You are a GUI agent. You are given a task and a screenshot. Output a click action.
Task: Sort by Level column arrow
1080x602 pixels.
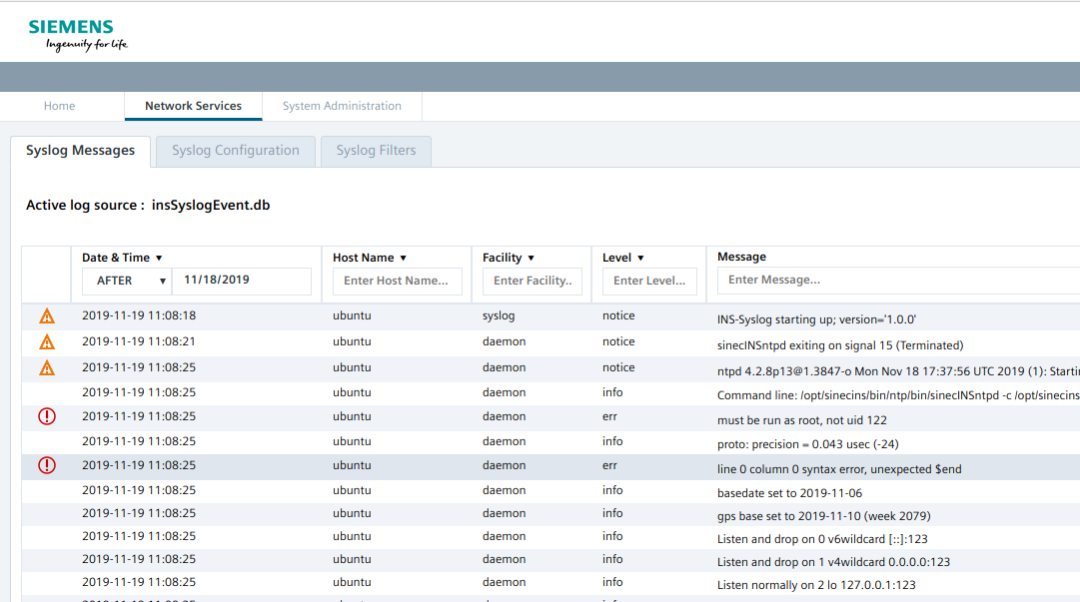point(640,258)
